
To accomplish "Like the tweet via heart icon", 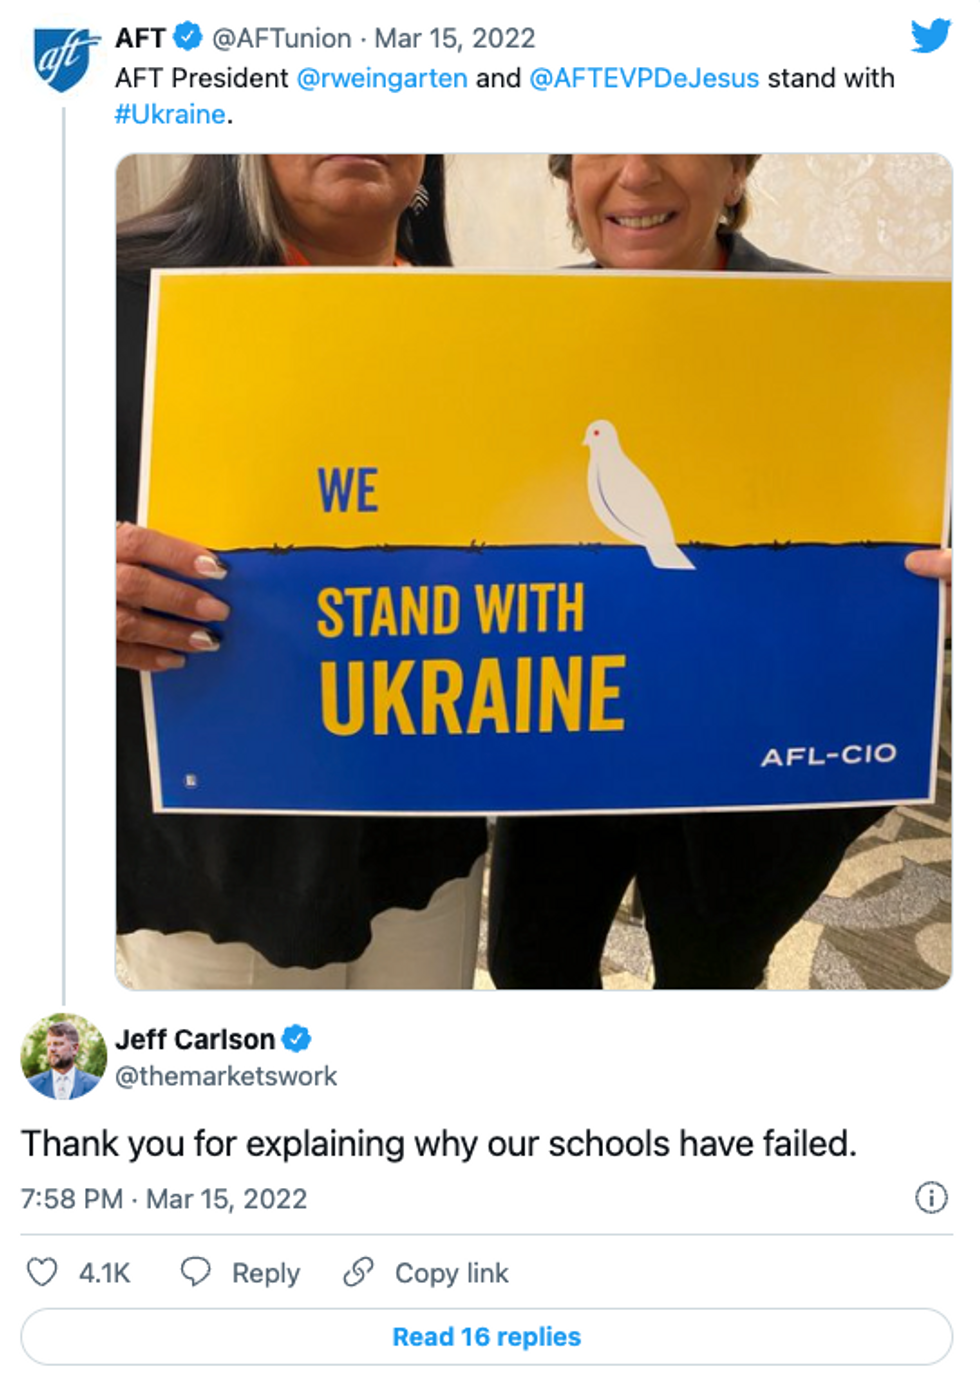I will [x=41, y=1272].
